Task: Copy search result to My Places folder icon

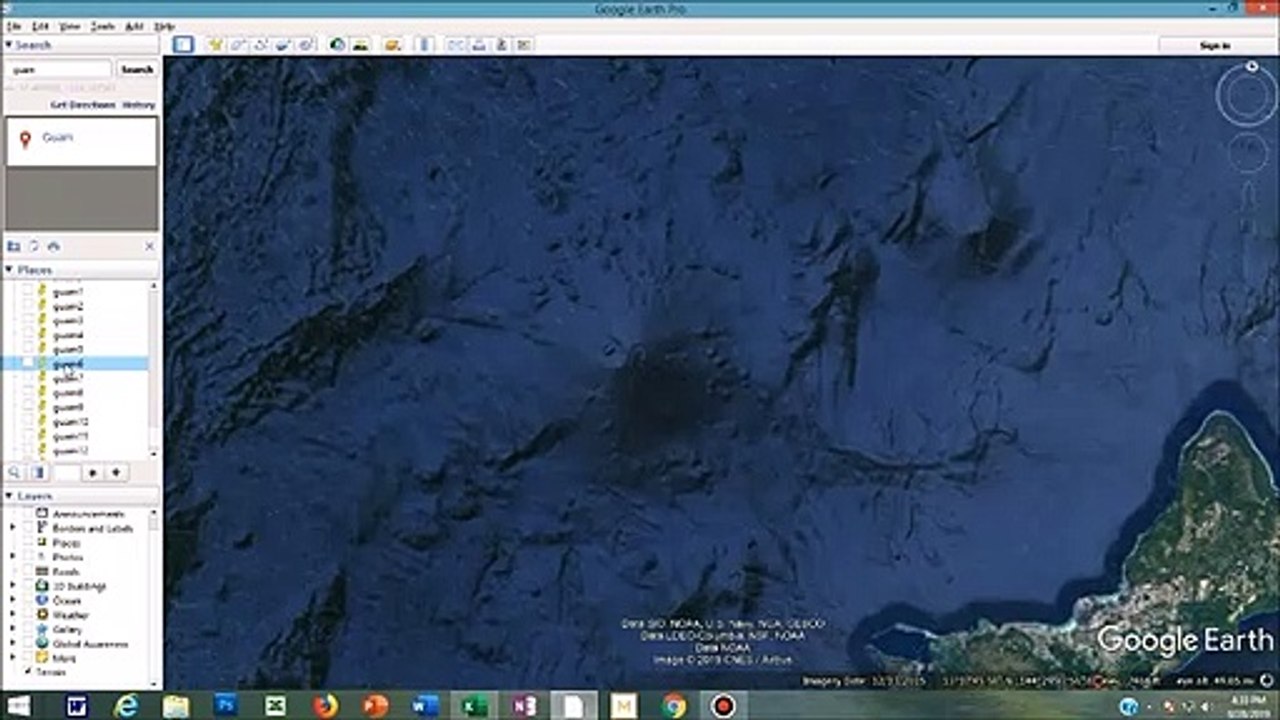Action: [14, 246]
